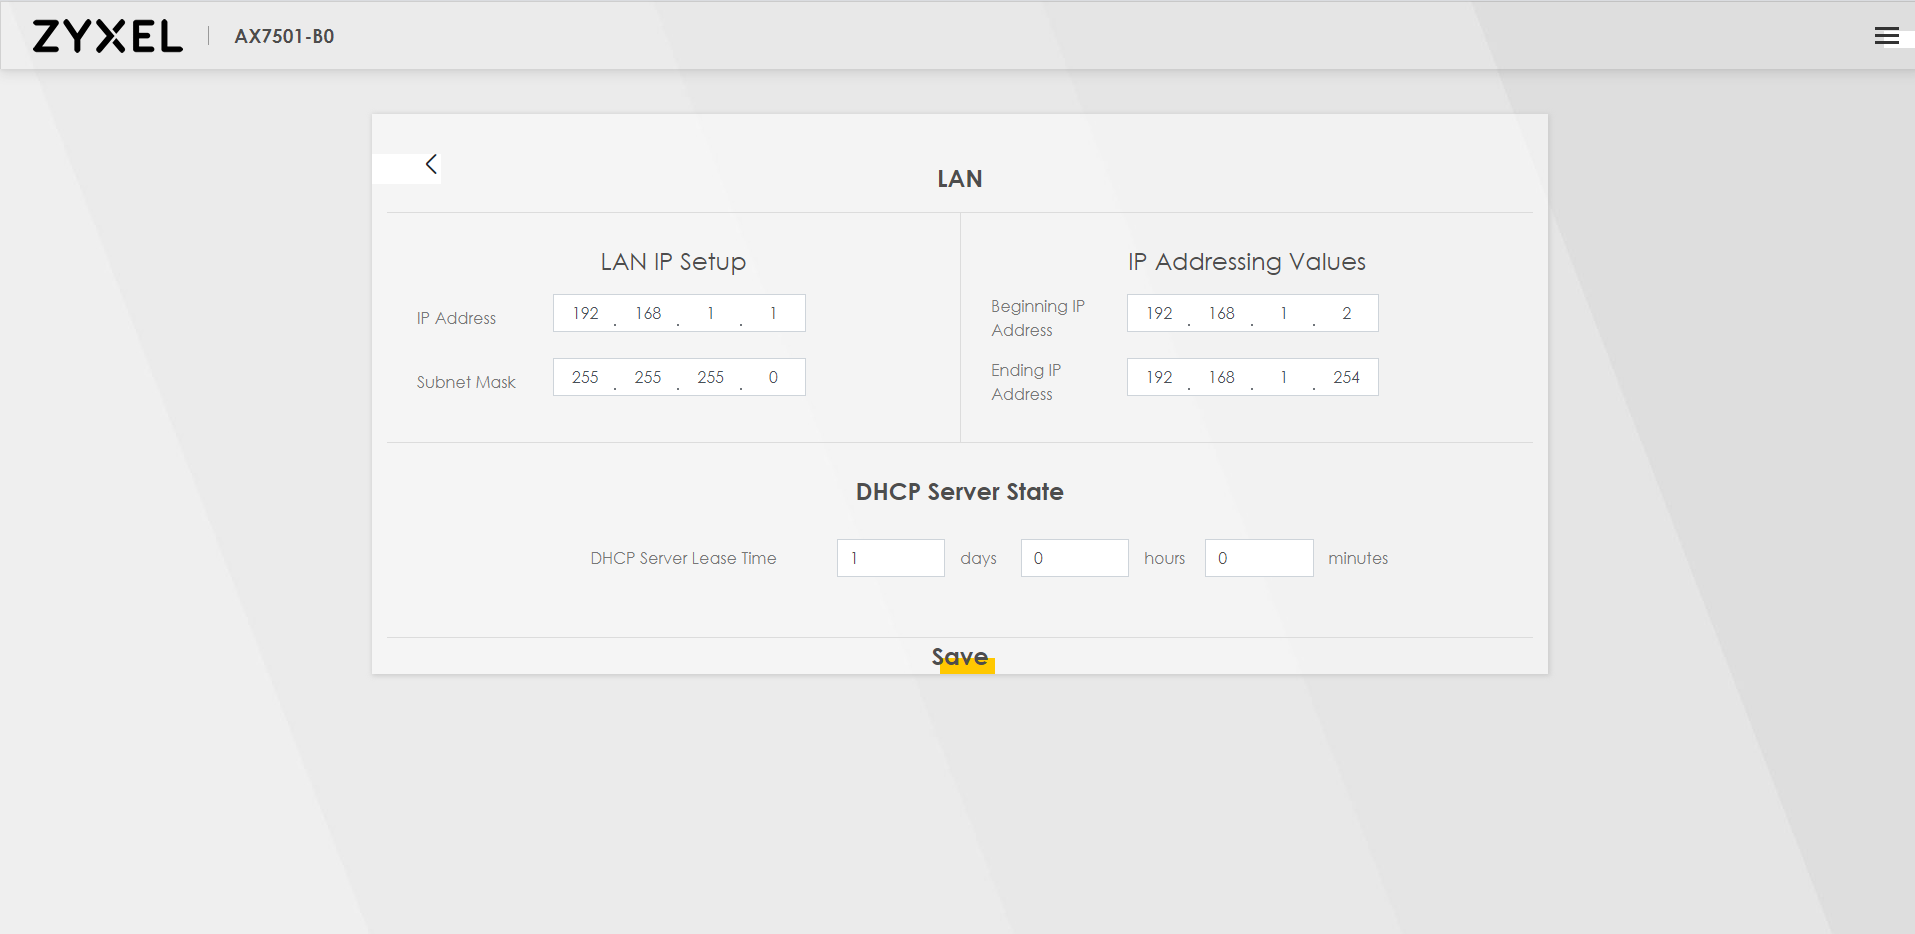Edit third octet of Beginning IP Address
Screen dimensions: 1915x934
(x=1284, y=313)
